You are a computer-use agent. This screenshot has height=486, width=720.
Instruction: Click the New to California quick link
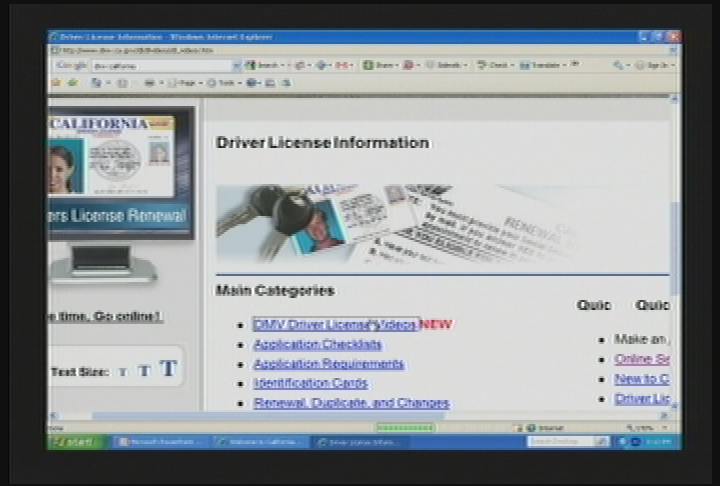tap(641, 379)
